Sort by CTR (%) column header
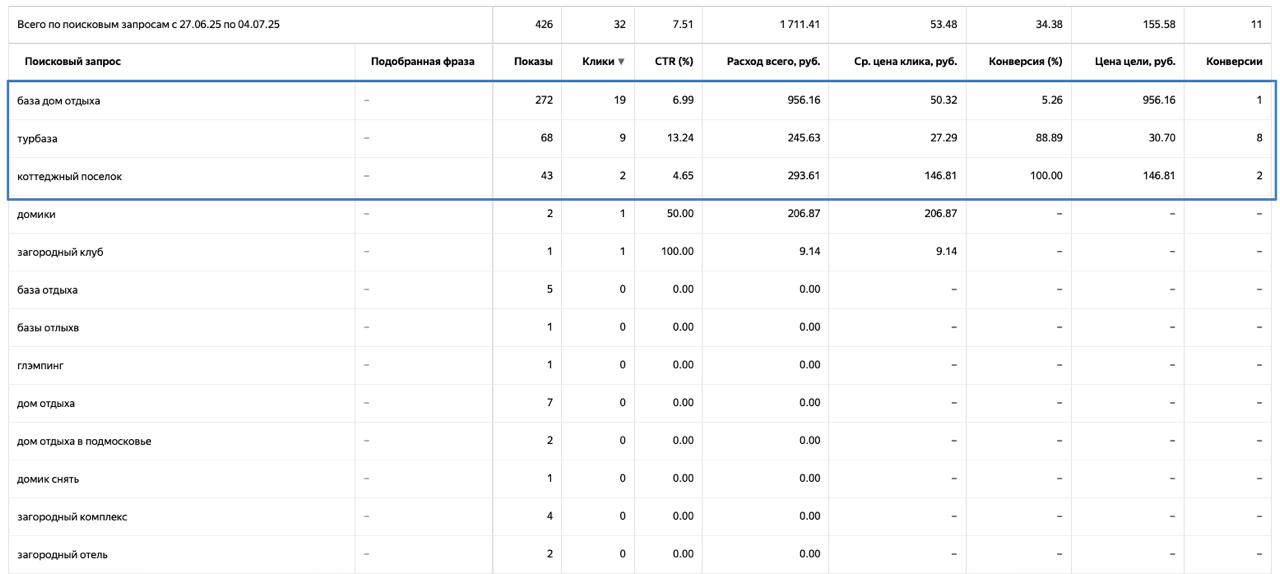Screen dimensions: 1280x574 coord(673,62)
